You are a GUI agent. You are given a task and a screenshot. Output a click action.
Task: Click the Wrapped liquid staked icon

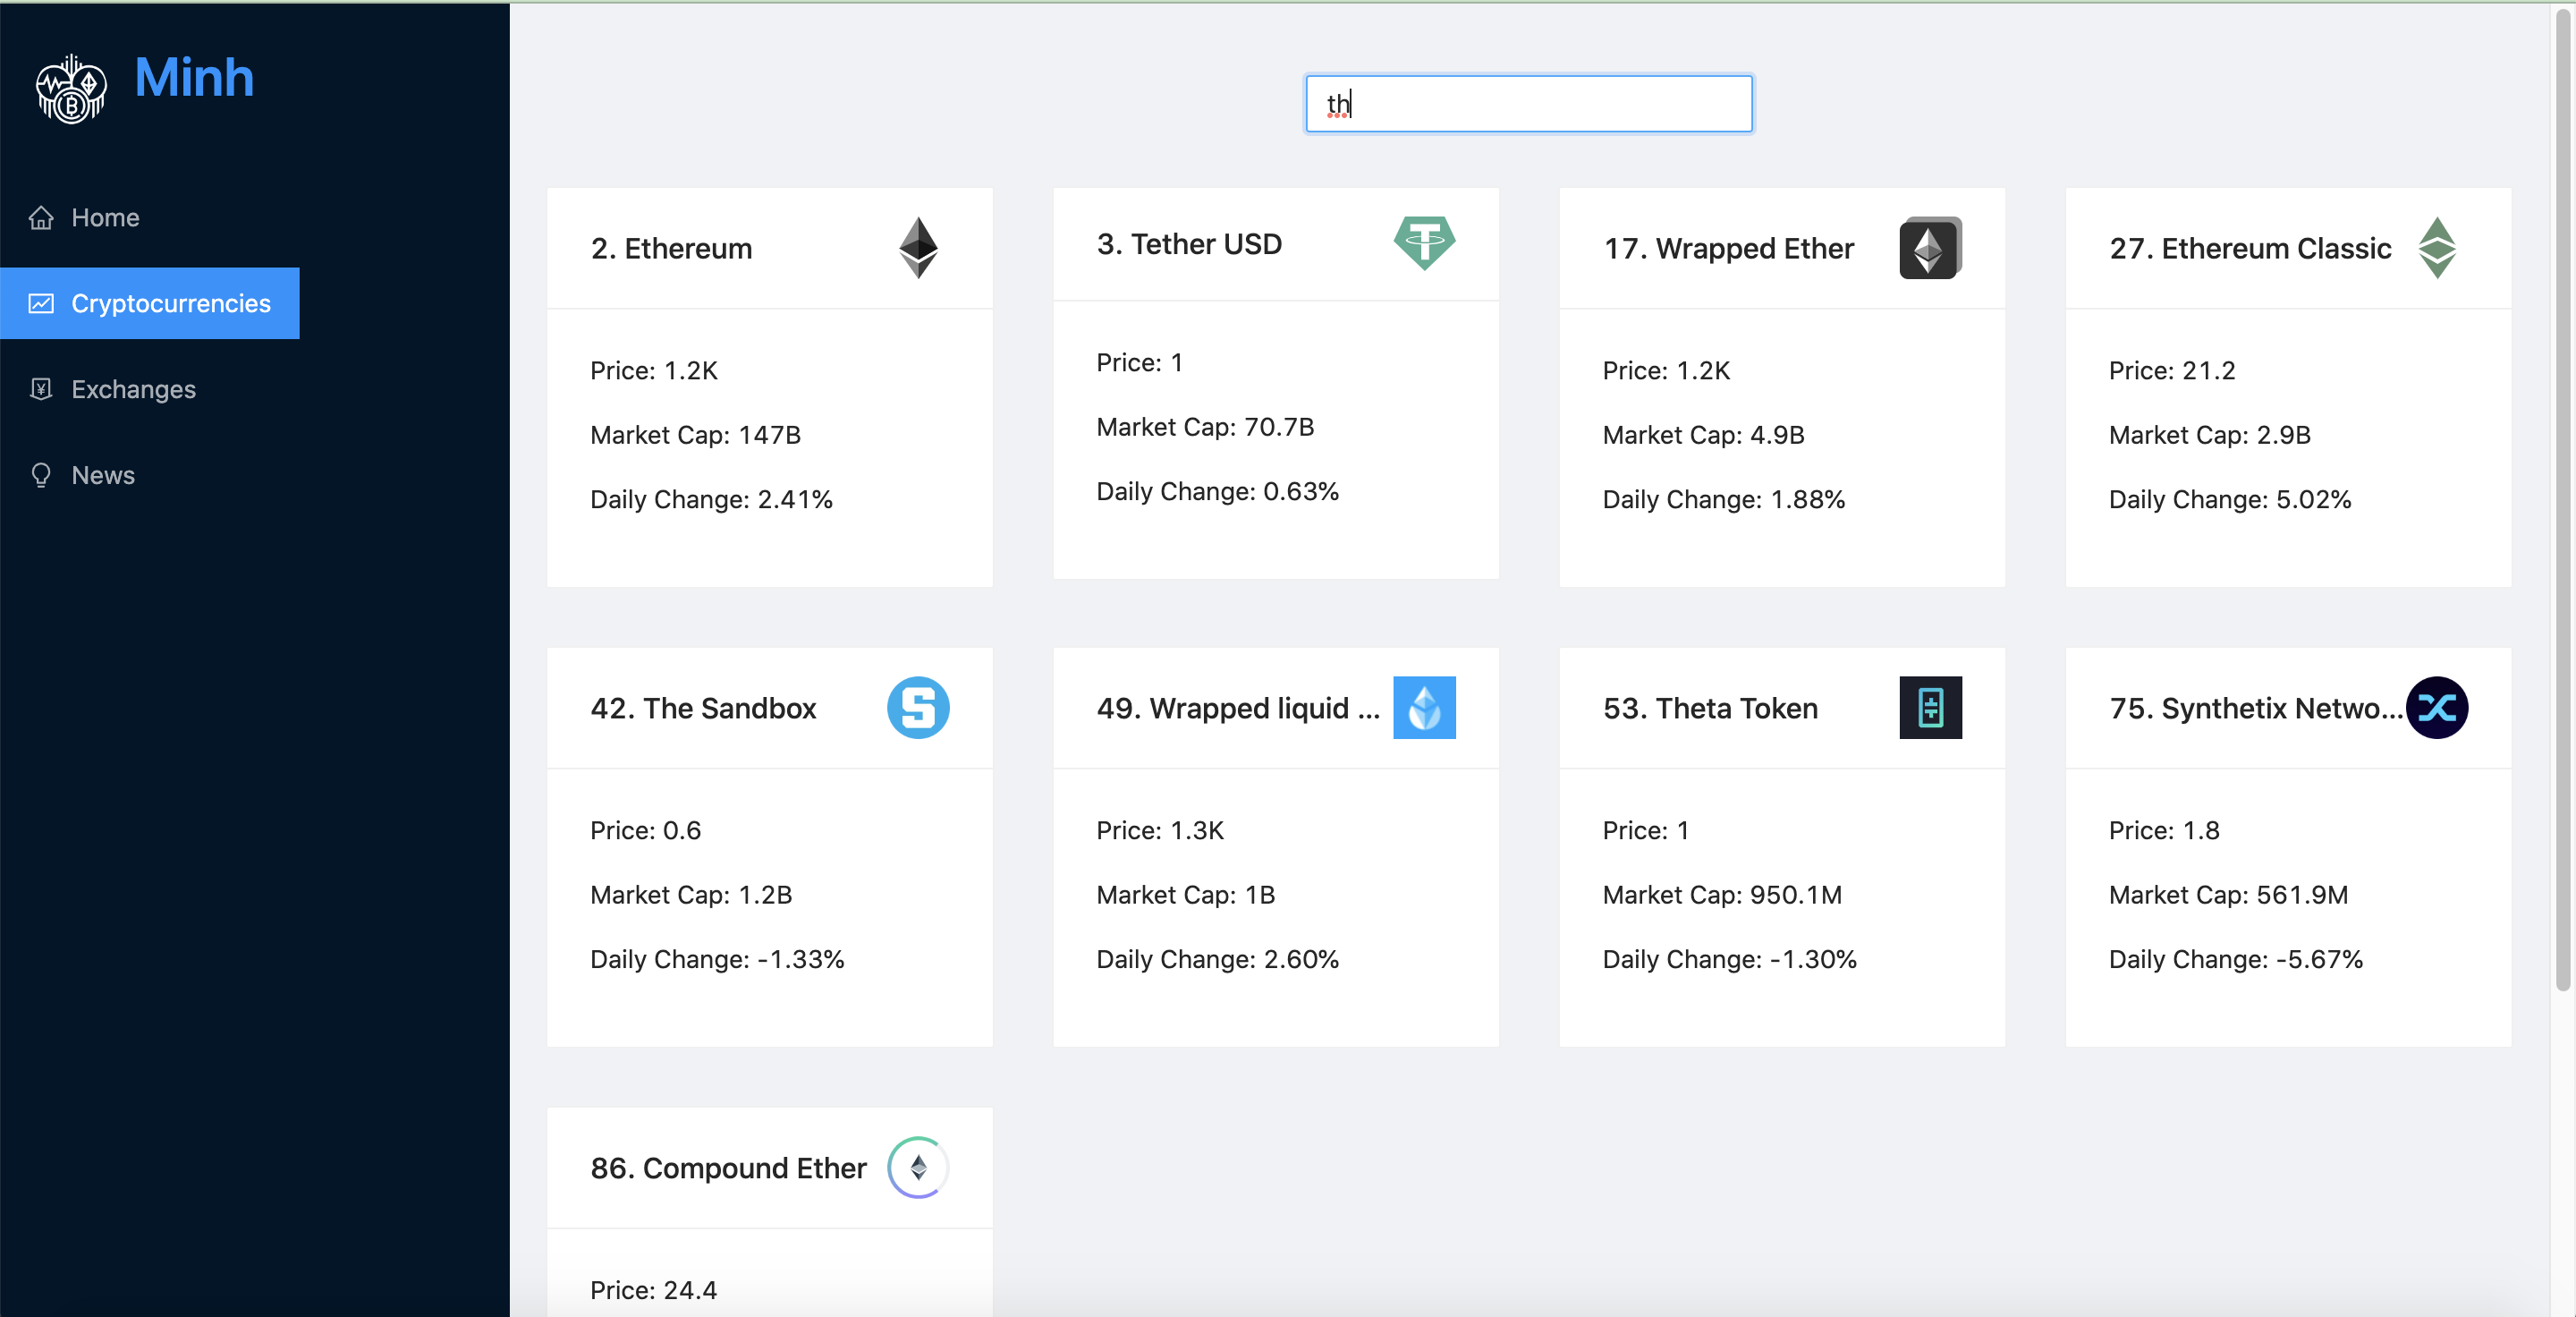point(1424,707)
